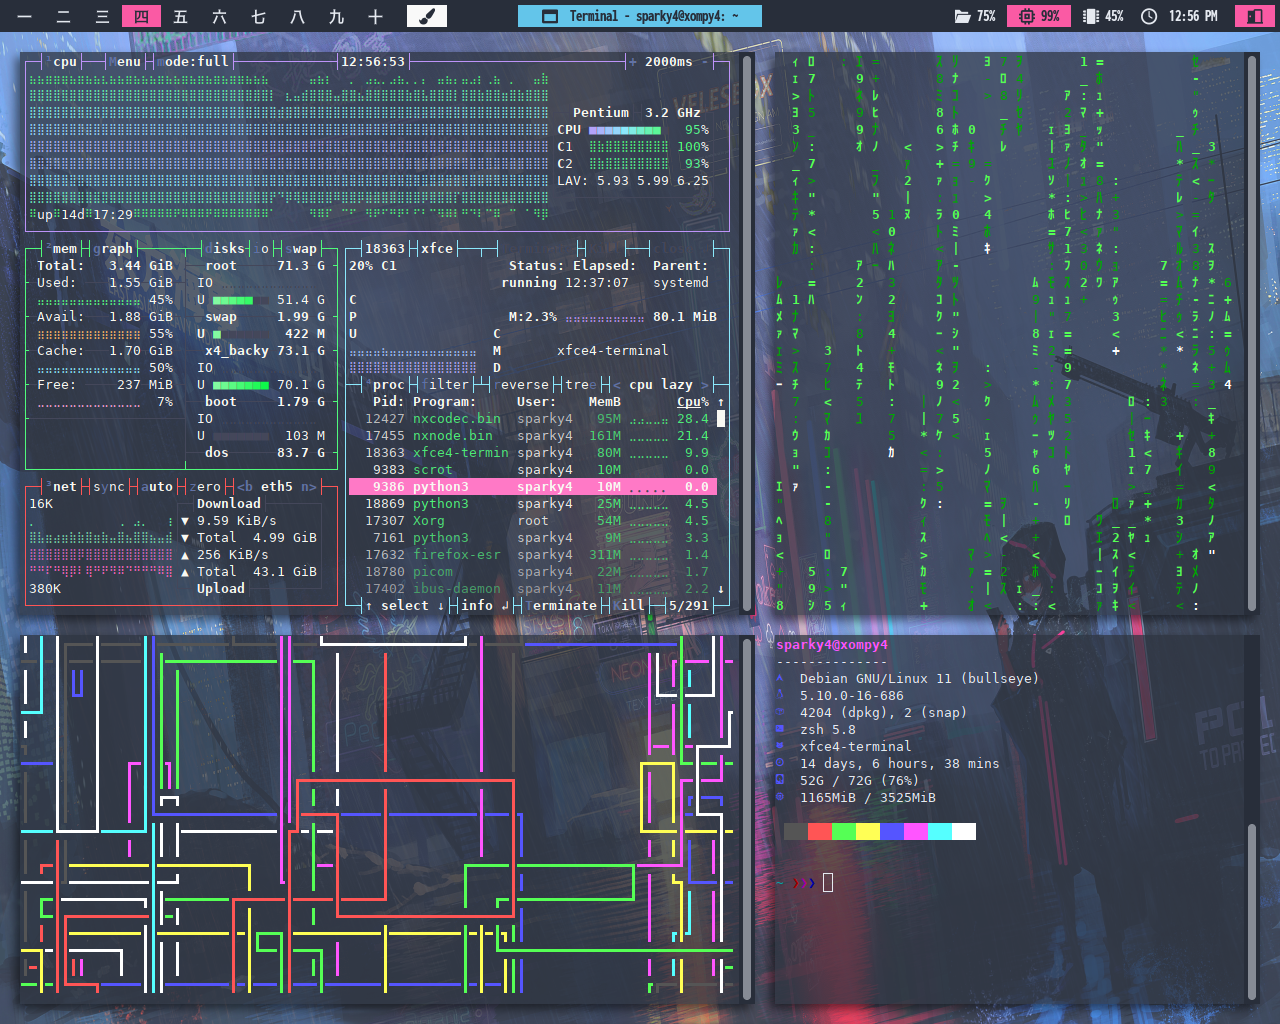This screenshot has height=1024, width=1280.
Task: Toggle the net auto scaling option
Action: click(156, 487)
